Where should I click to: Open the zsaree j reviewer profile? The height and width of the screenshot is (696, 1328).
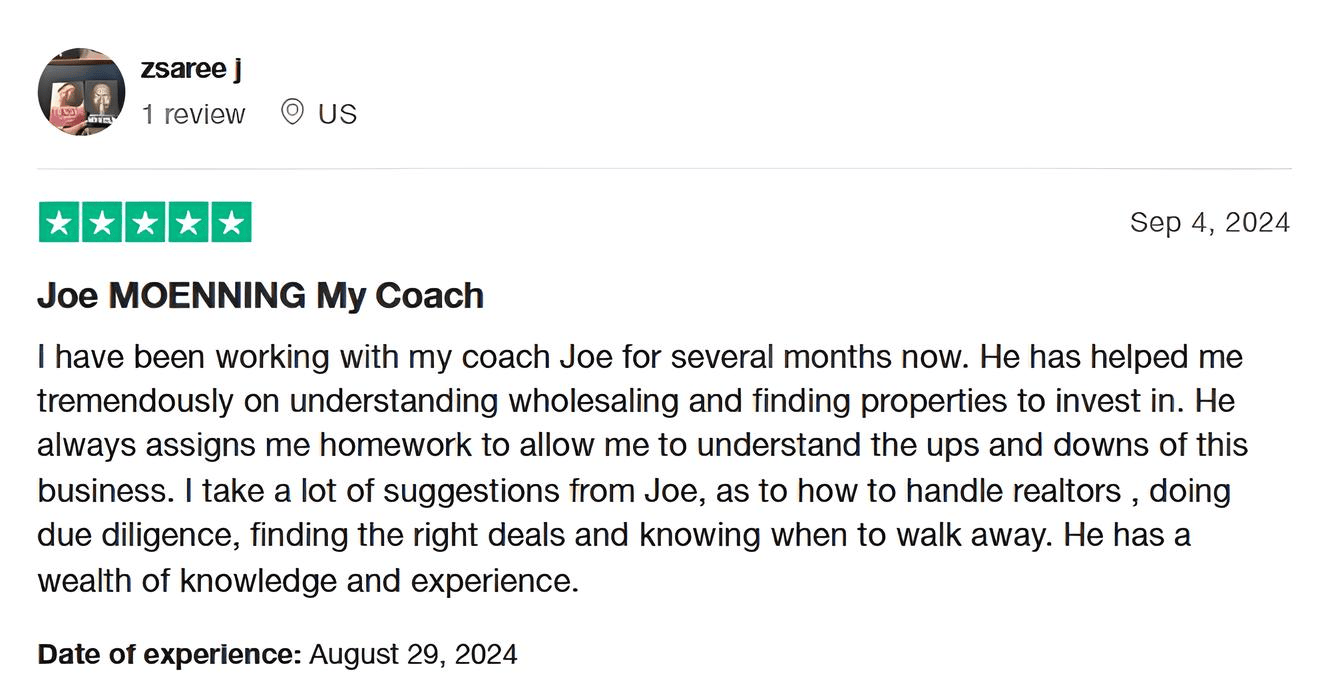(x=191, y=69)
